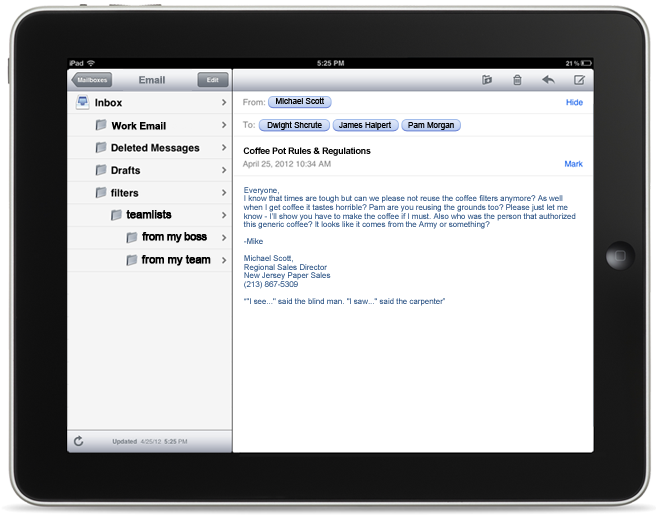
Task: Tap the James Halpert recipient chip
Action: [x=365, y=125]
